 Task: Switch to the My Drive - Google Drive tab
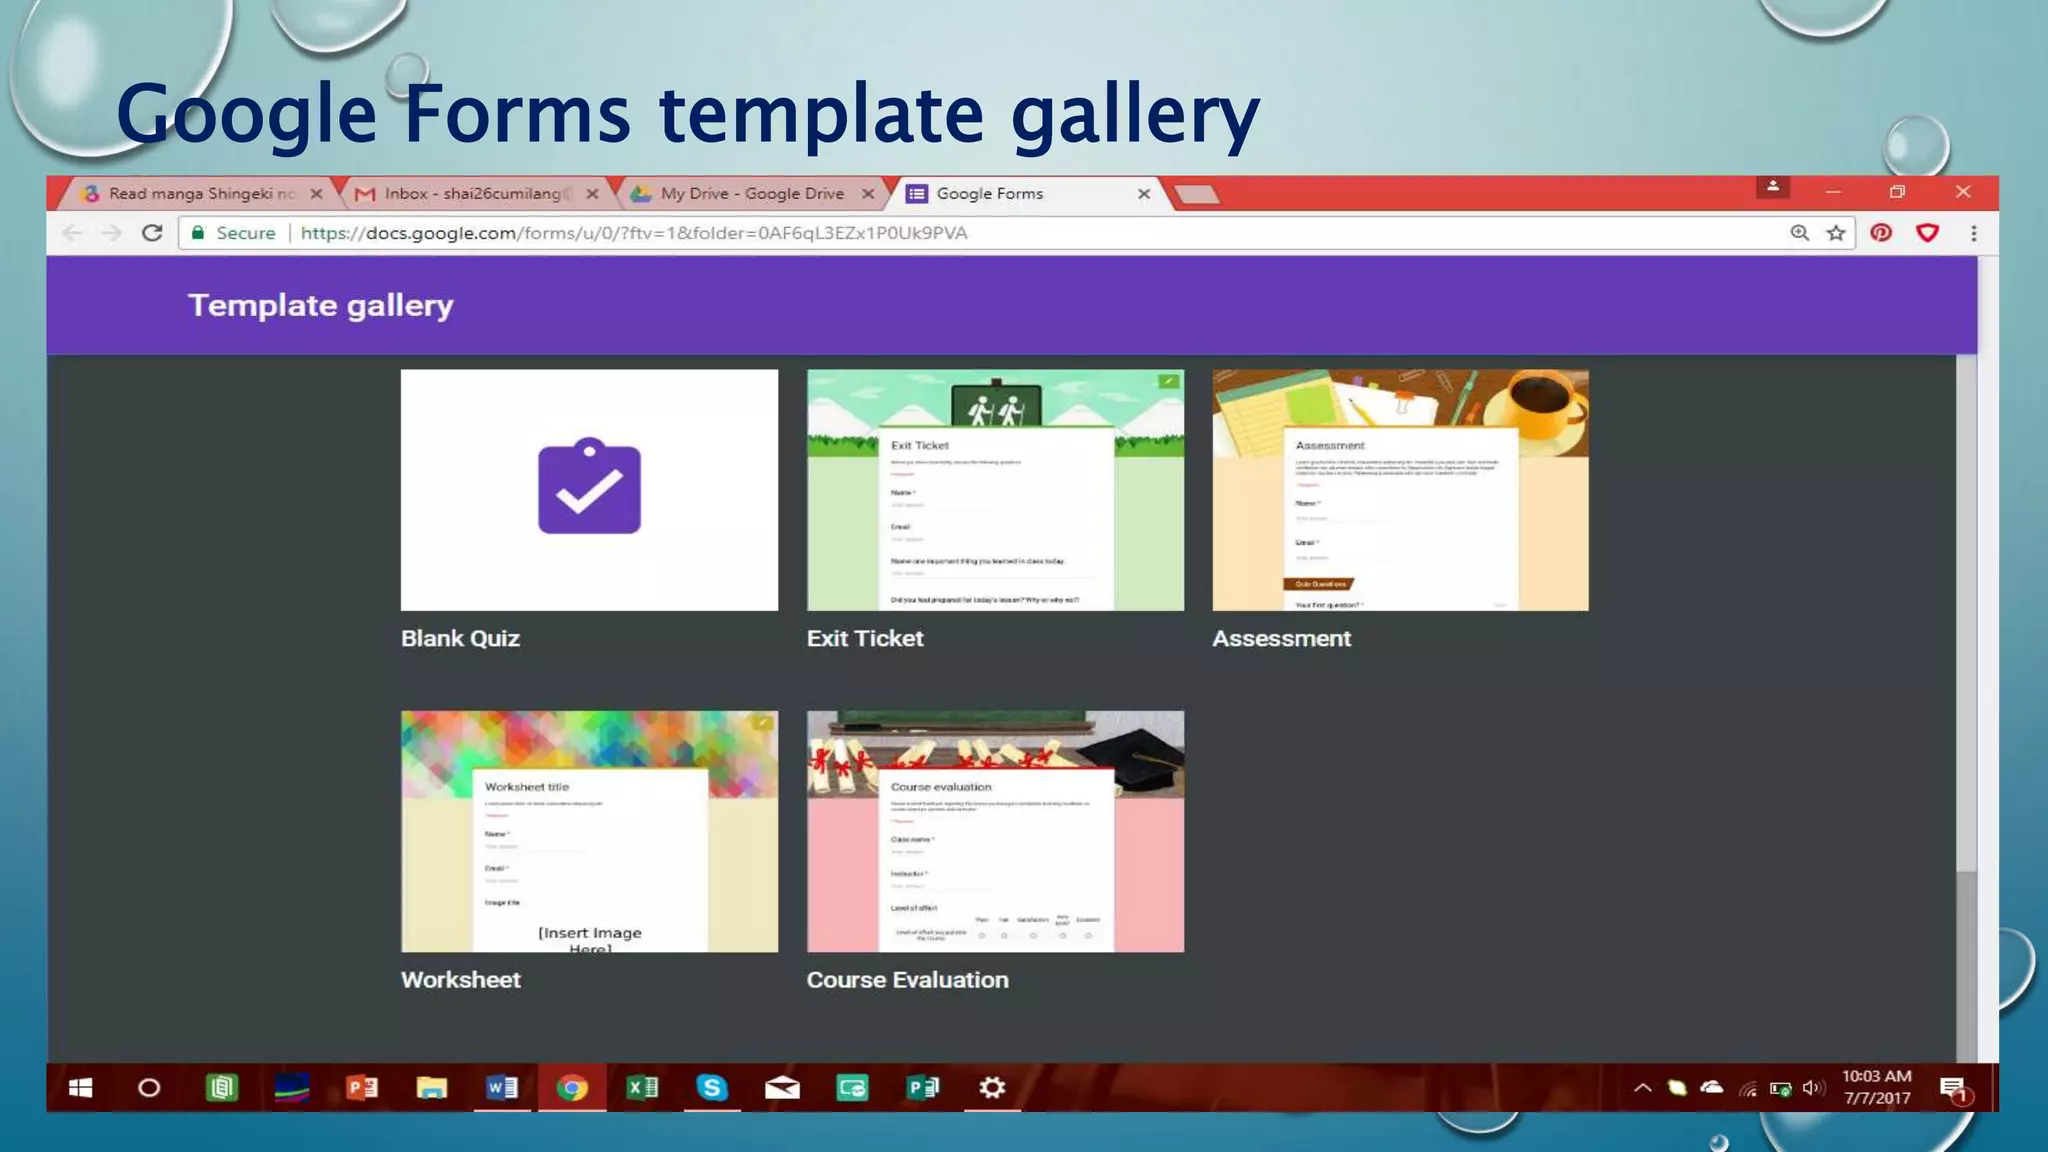[x=752, y=194]
